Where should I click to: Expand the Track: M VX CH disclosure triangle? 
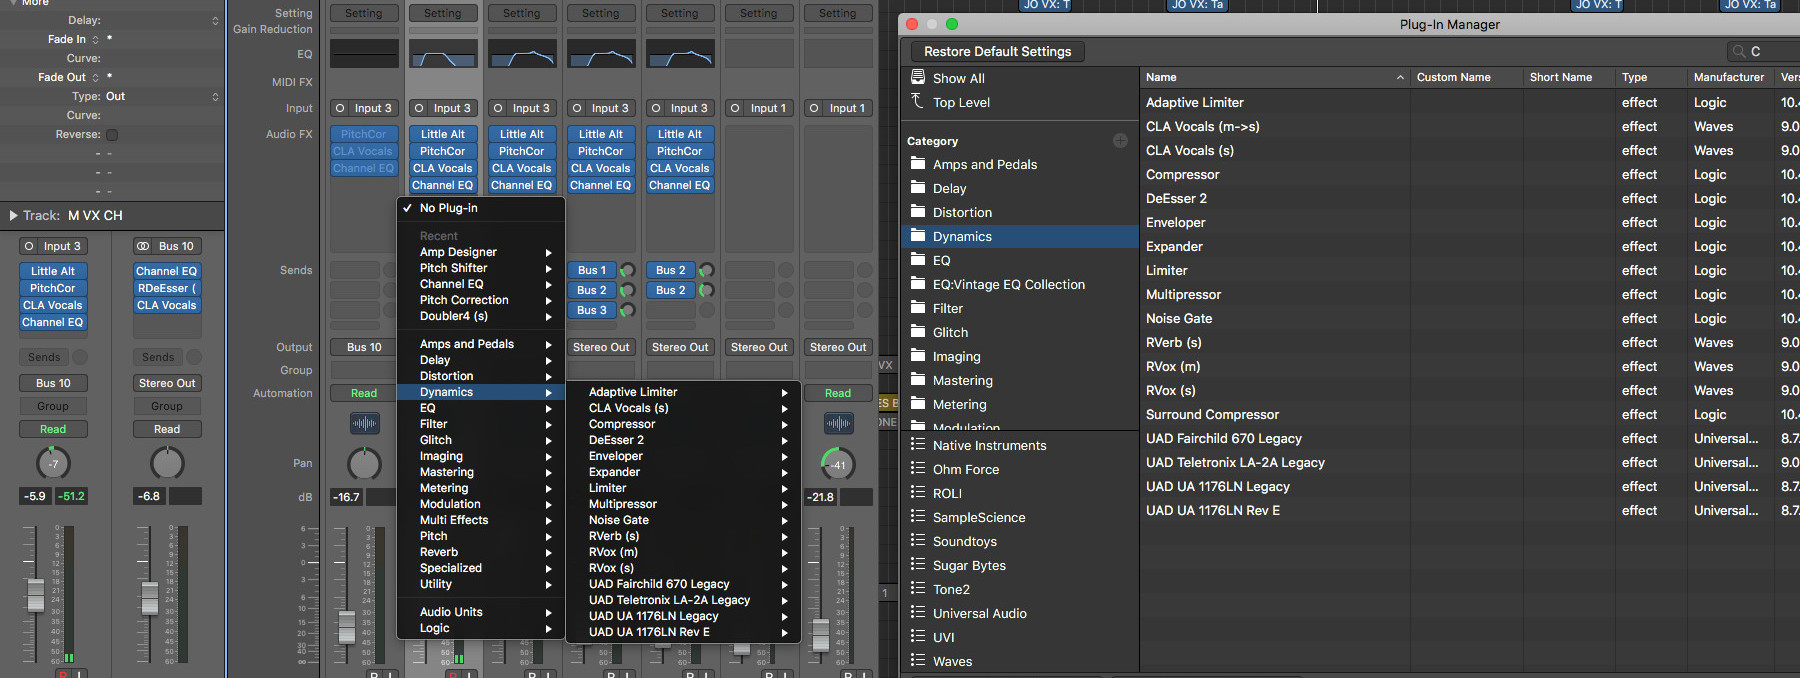tap(13, 215)
